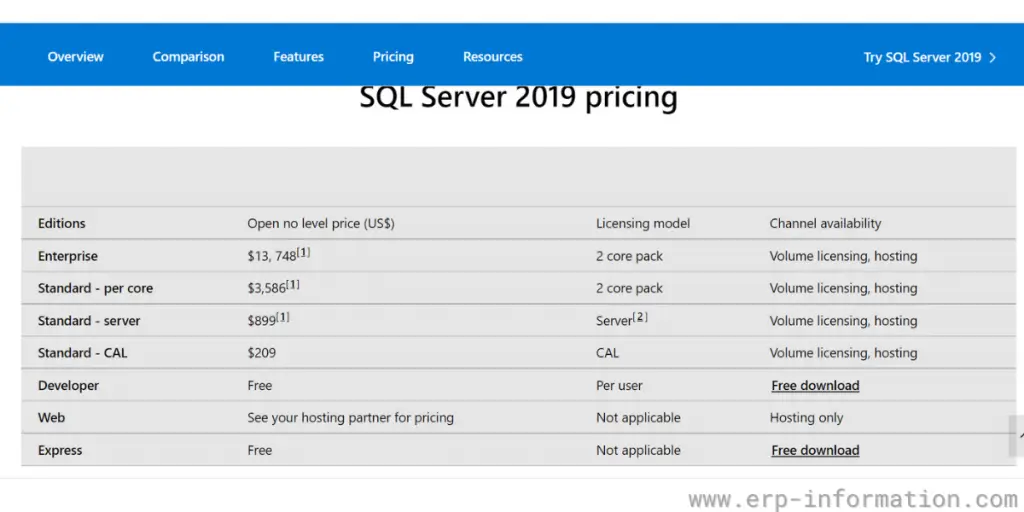Click the Try SQL Server 2019 link

click(922, 57)
